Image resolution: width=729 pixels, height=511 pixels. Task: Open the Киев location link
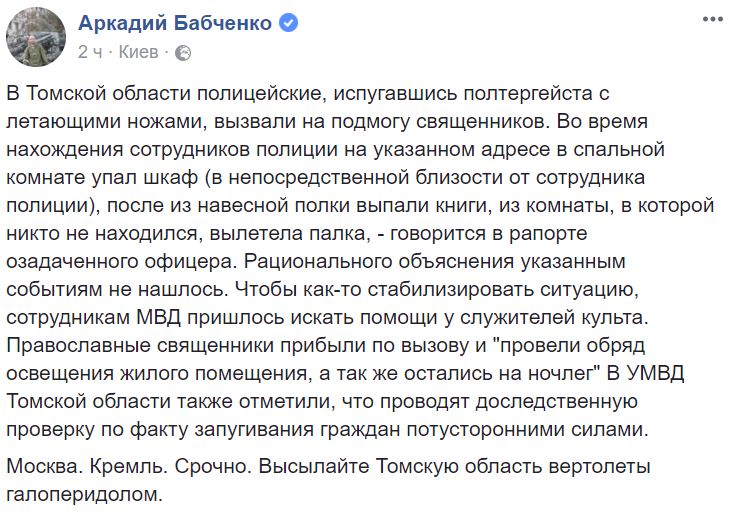[139, 52]
